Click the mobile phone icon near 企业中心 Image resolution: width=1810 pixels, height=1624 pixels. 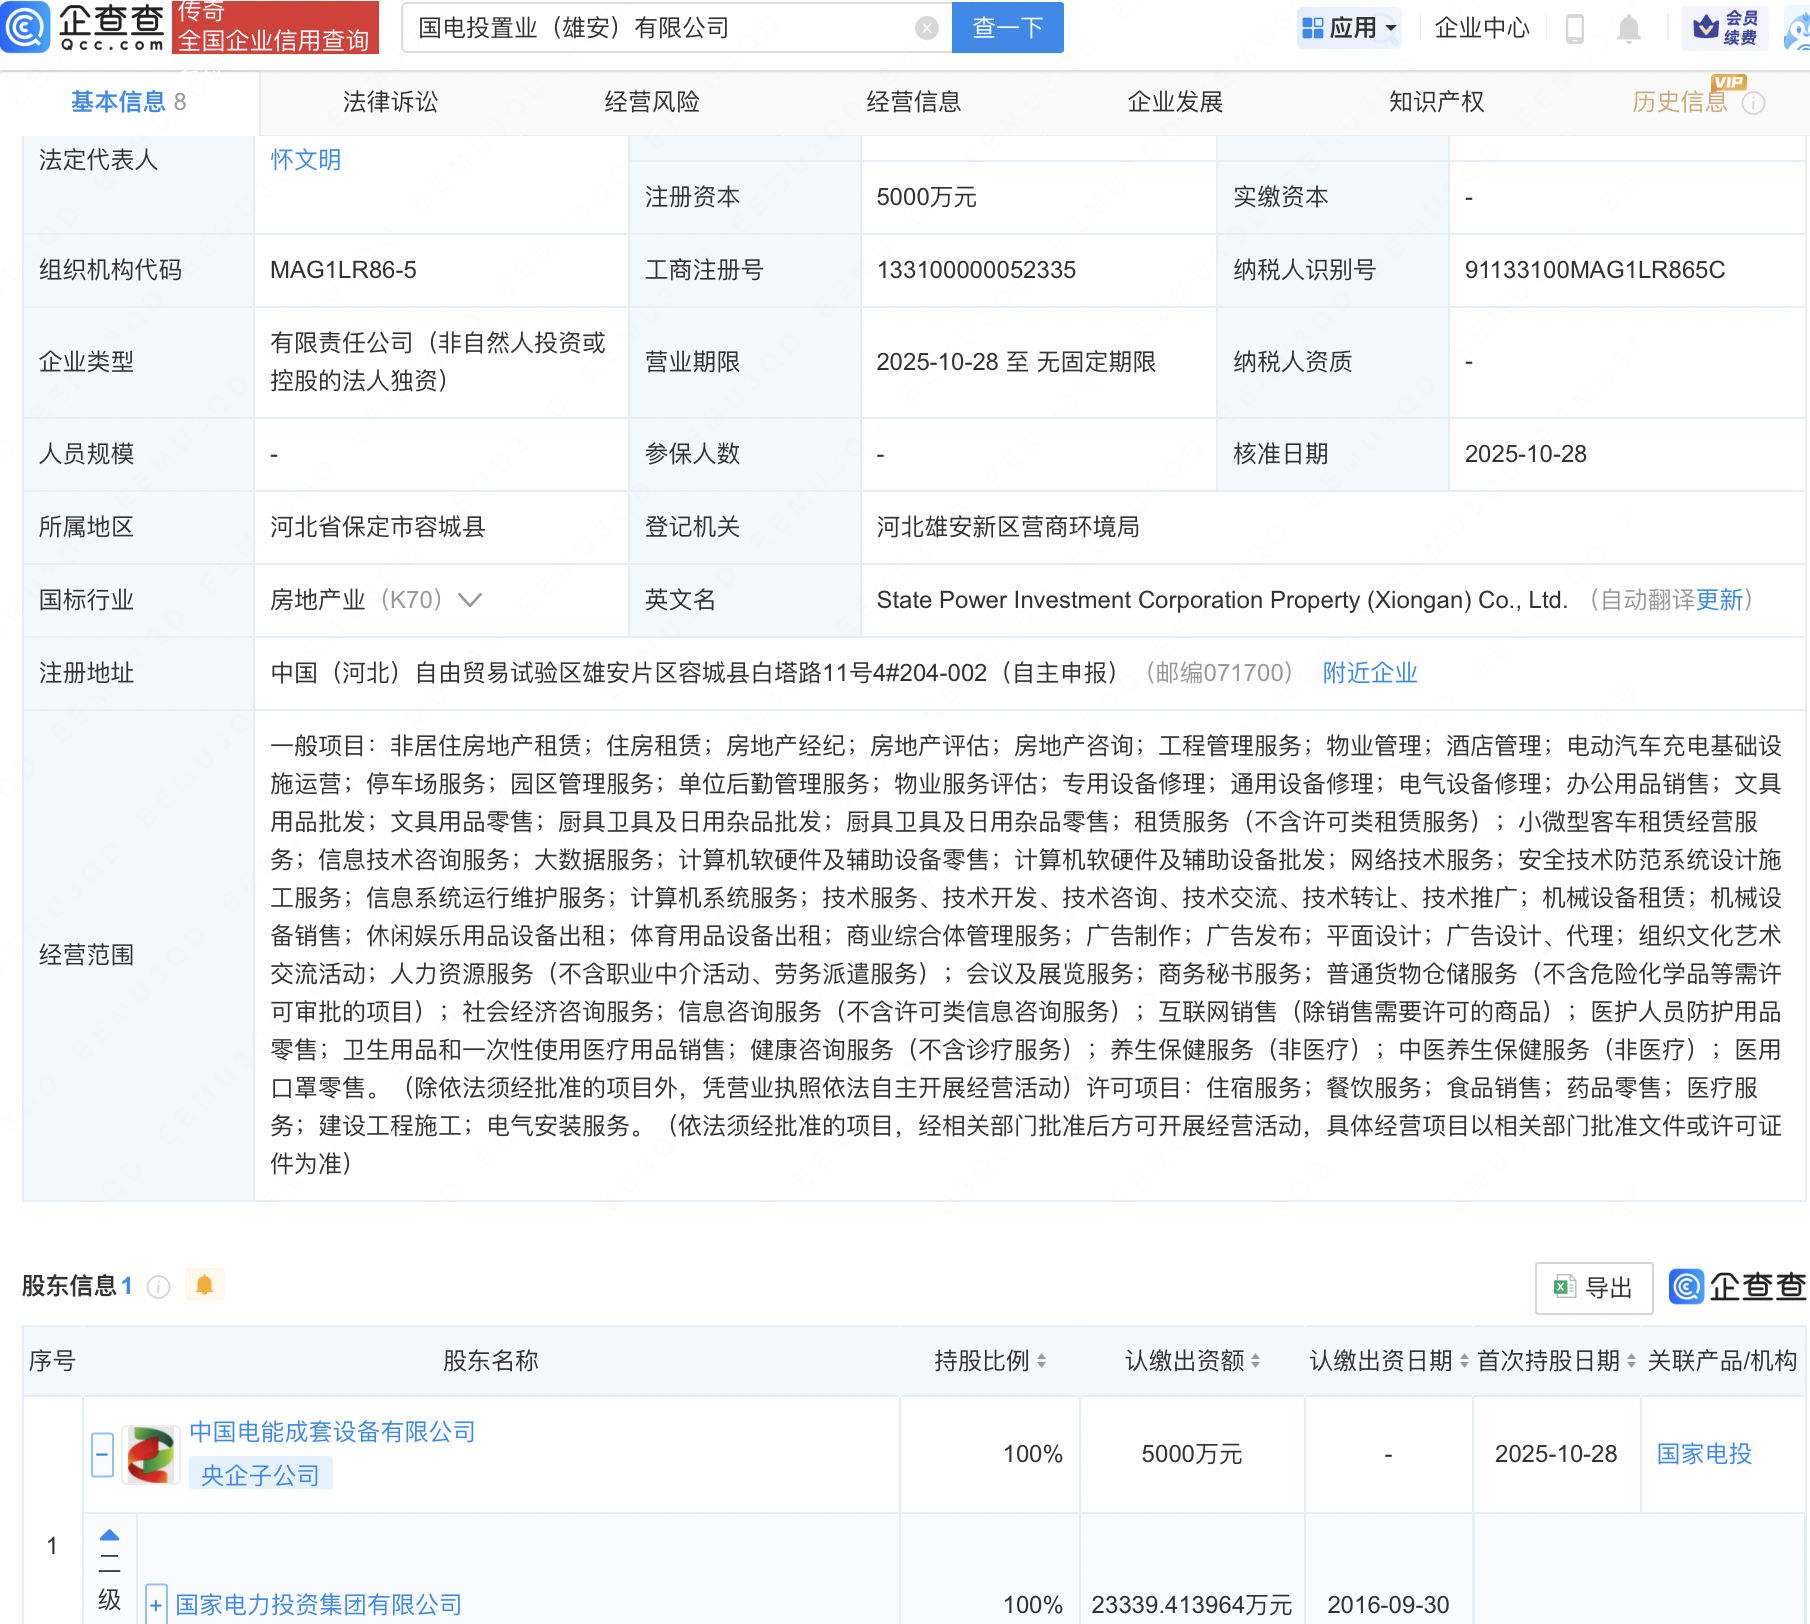1577,28
